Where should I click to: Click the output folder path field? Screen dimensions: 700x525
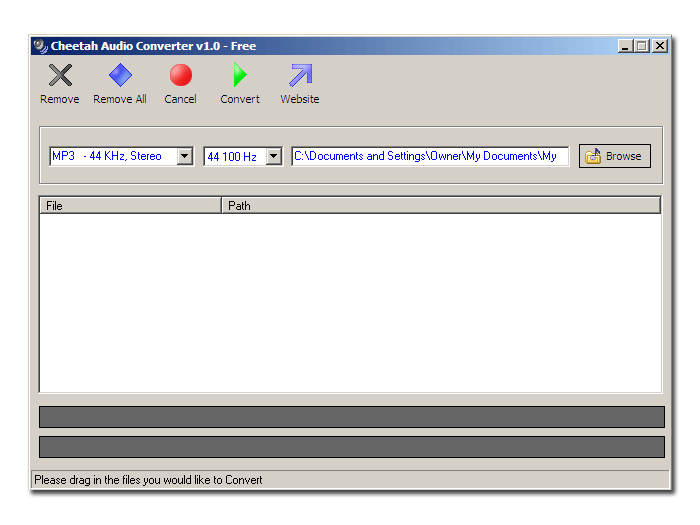[x=430, y=156]
